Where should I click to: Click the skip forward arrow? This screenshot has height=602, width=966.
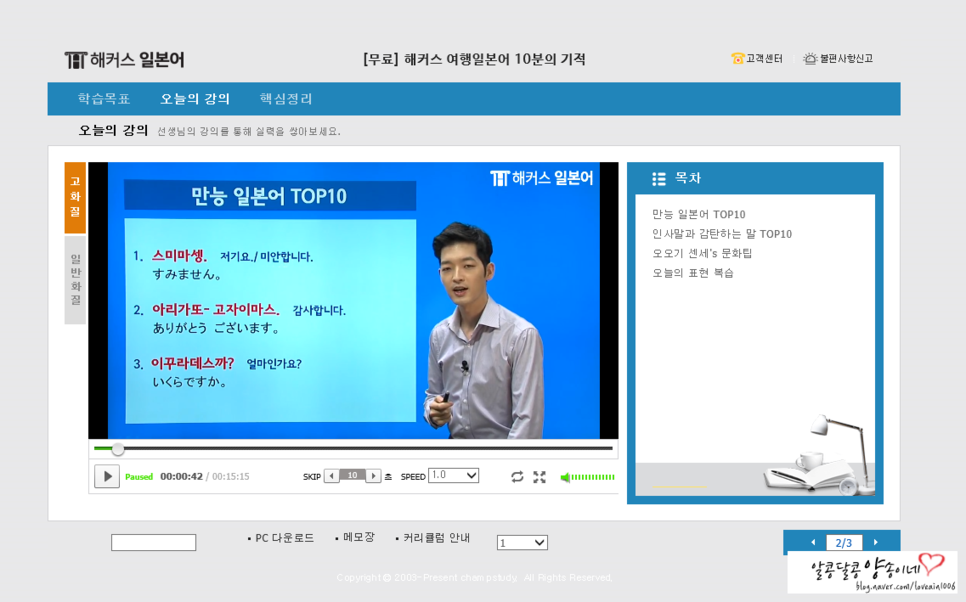coord(373,476)
